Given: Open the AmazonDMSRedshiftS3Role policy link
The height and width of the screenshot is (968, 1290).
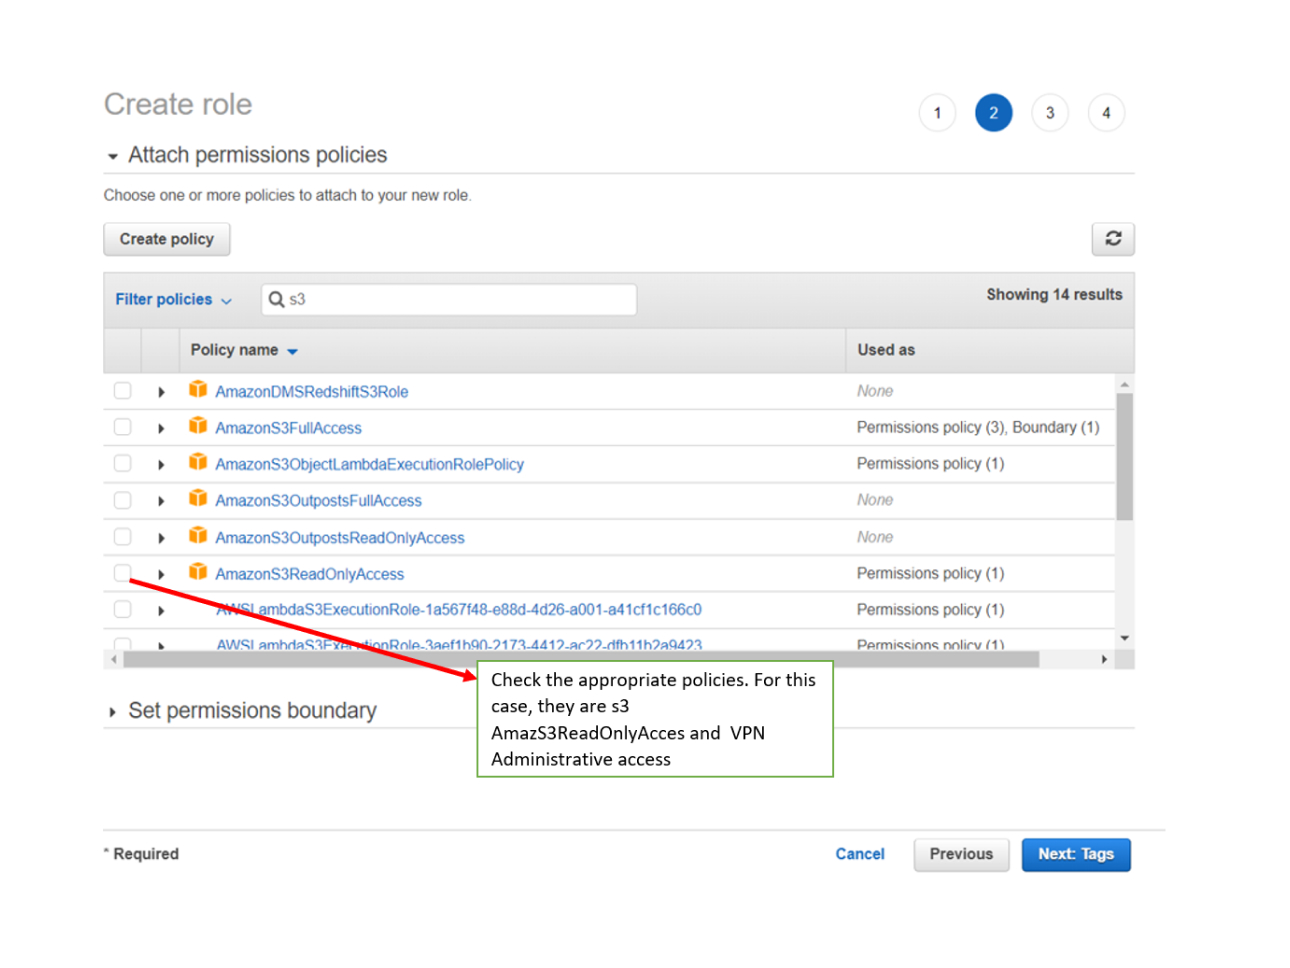Looking at the screenshot, I should (311, 392).
